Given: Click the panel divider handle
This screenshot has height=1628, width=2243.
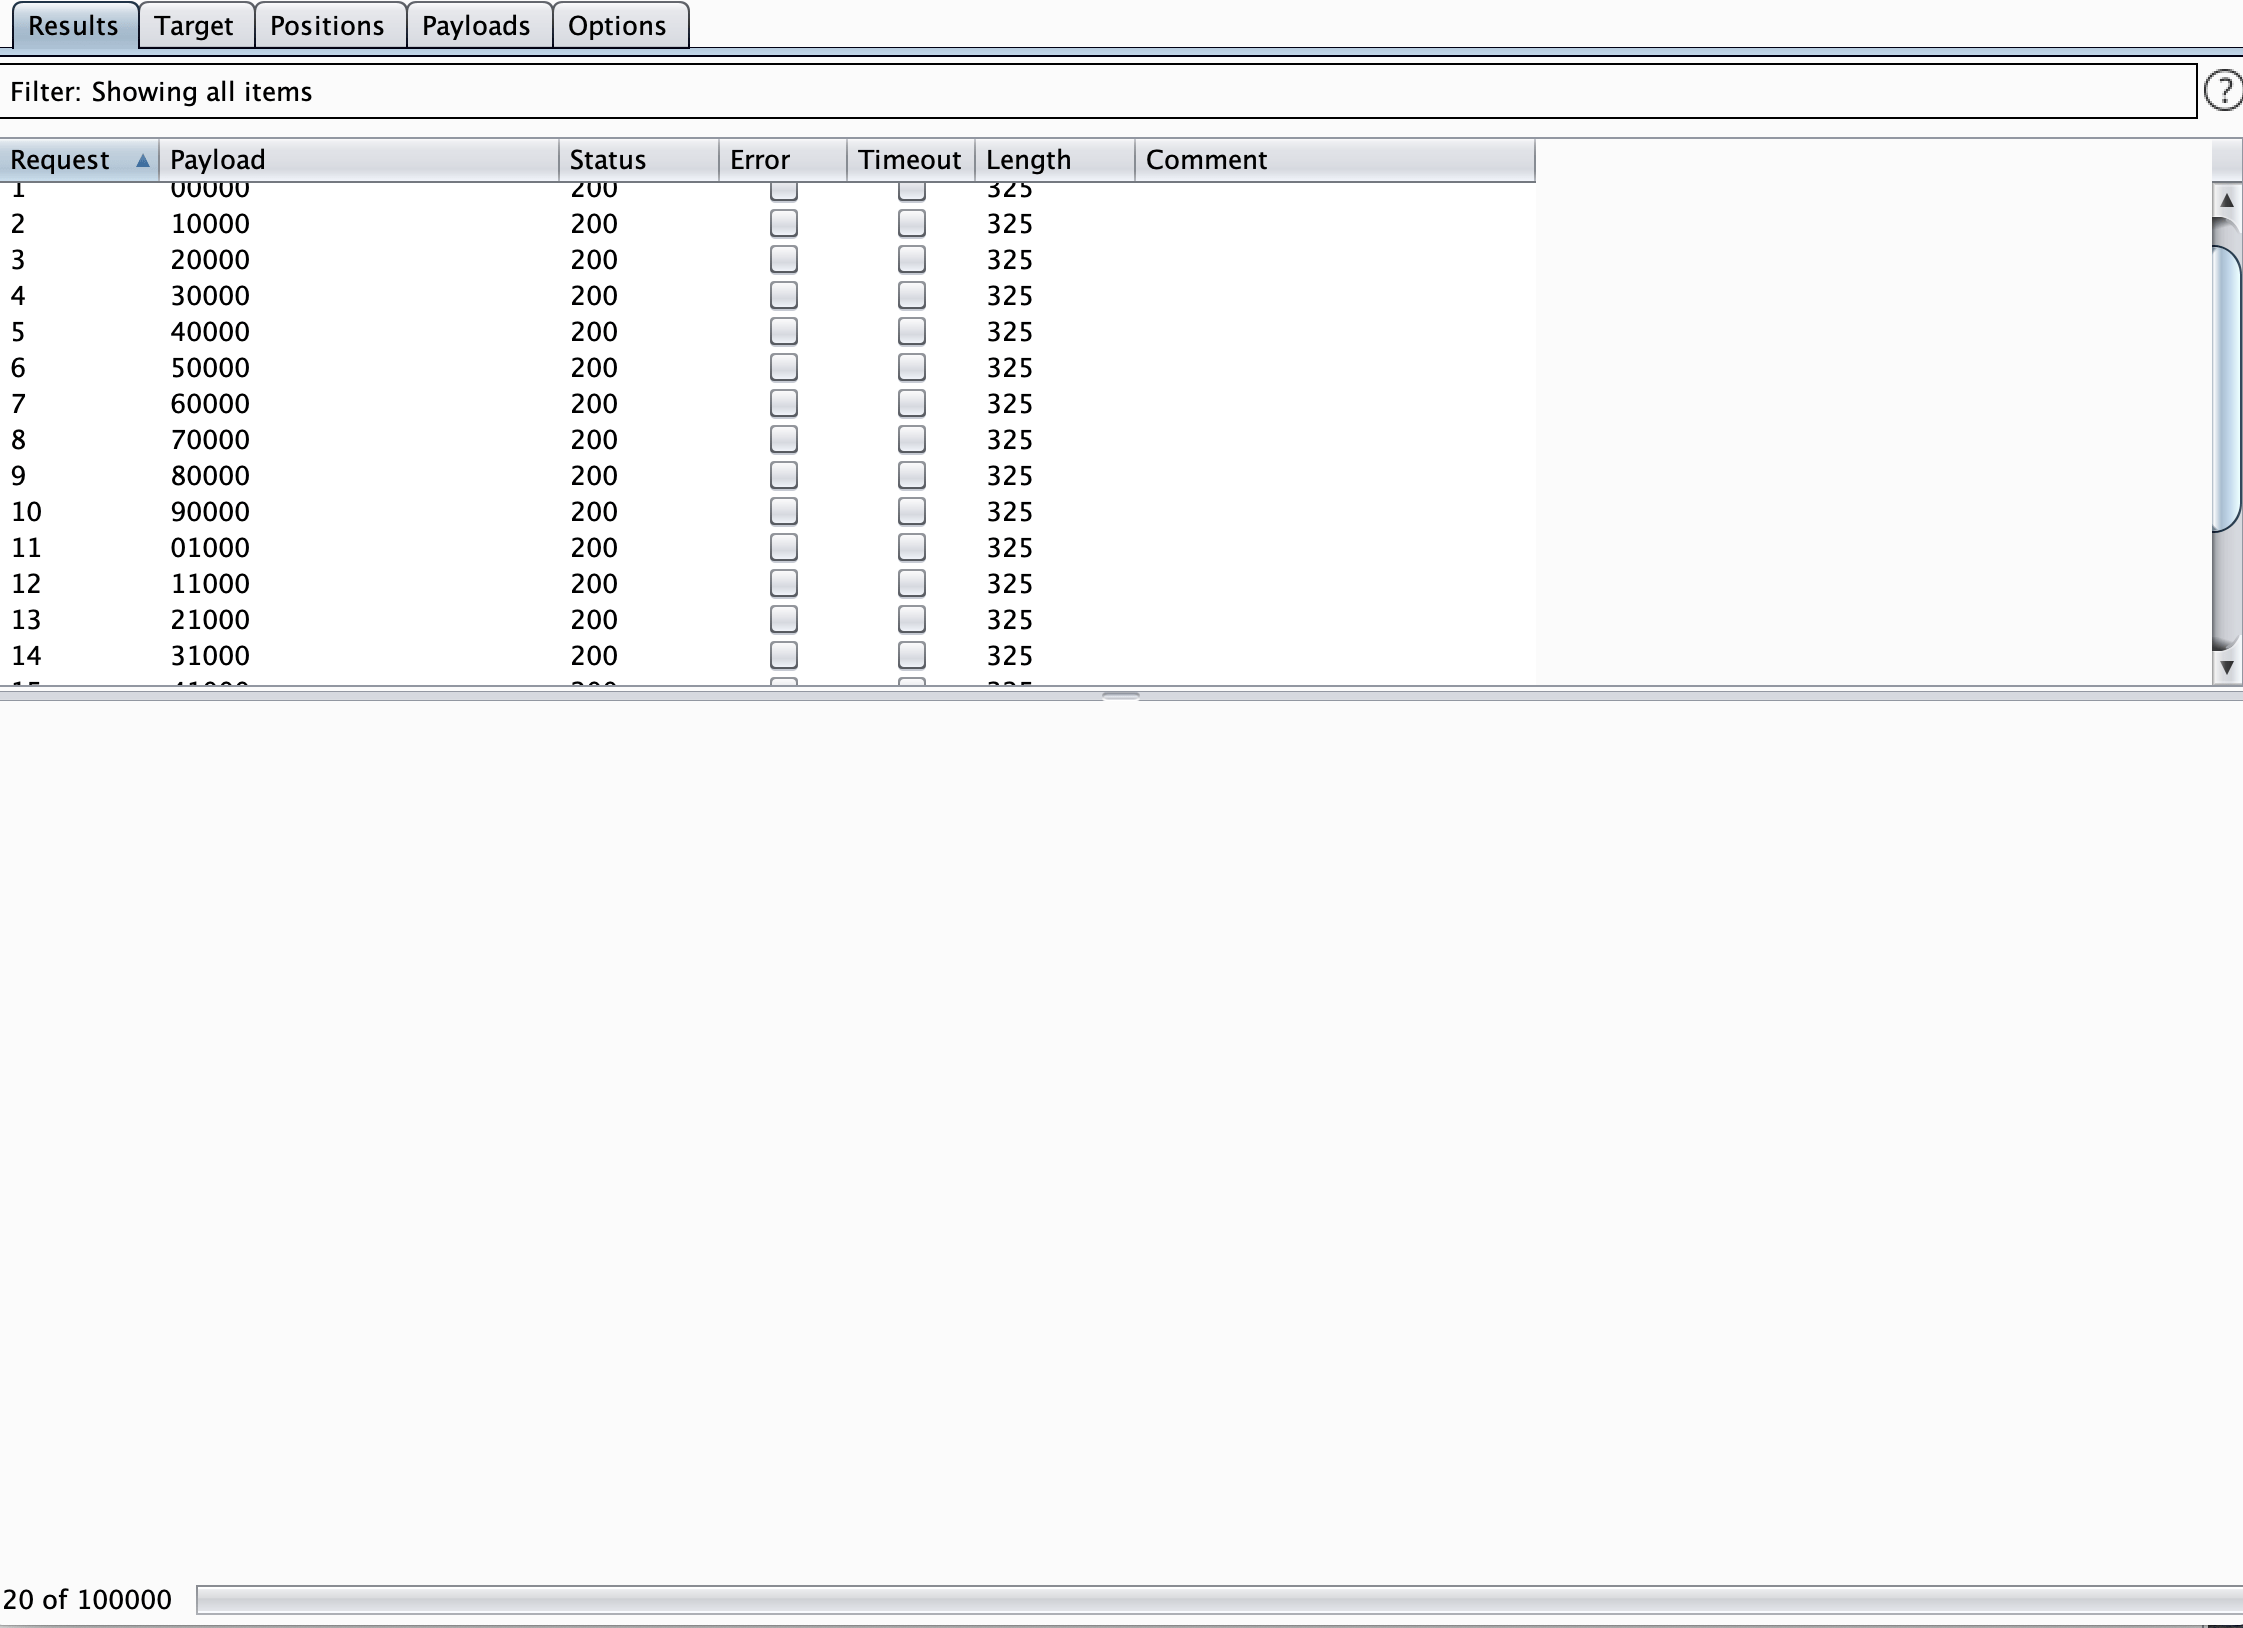Looking at the screenshot, I should (x=1120, y=695).
